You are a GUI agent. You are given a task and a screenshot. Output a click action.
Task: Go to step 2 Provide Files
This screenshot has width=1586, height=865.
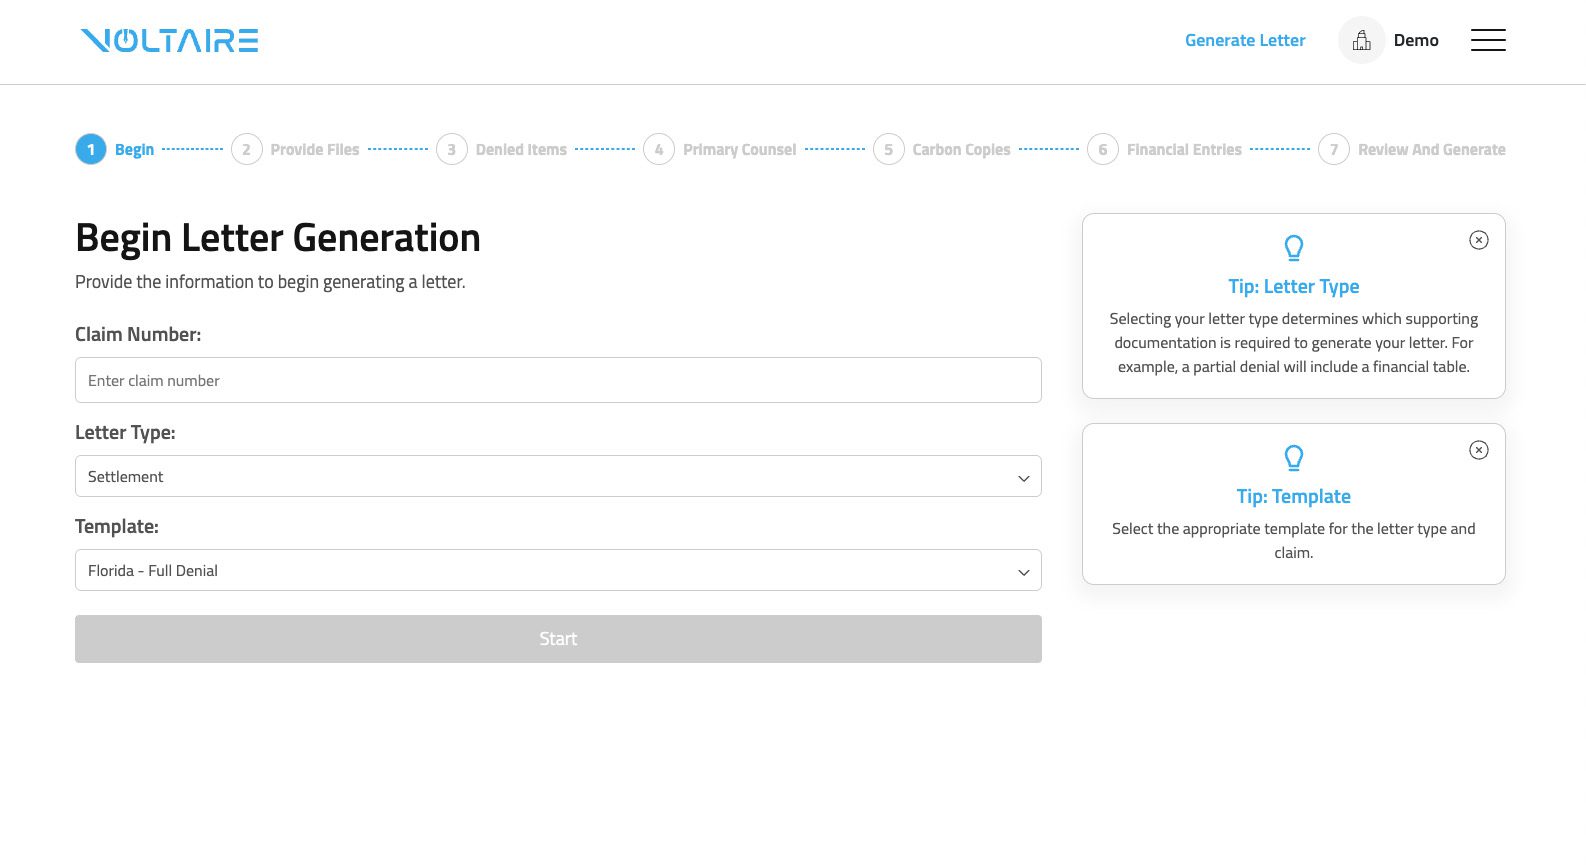[314, 149]
